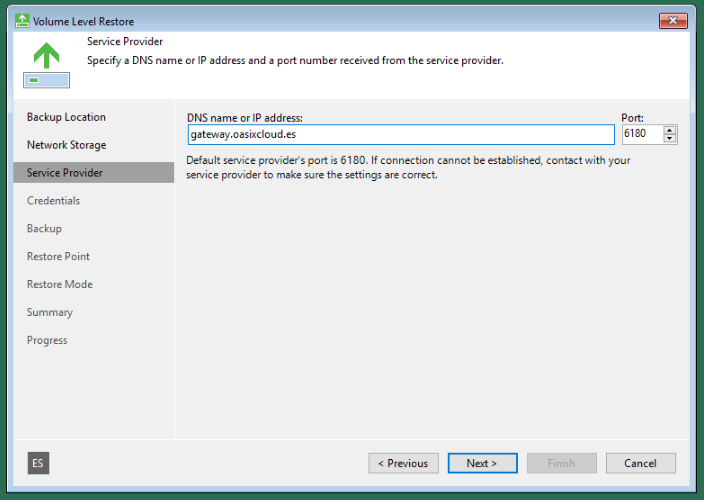The image size is (704, 500).
Task: Click the DNS name or IP address field
Action: click(x=400, y=135)
